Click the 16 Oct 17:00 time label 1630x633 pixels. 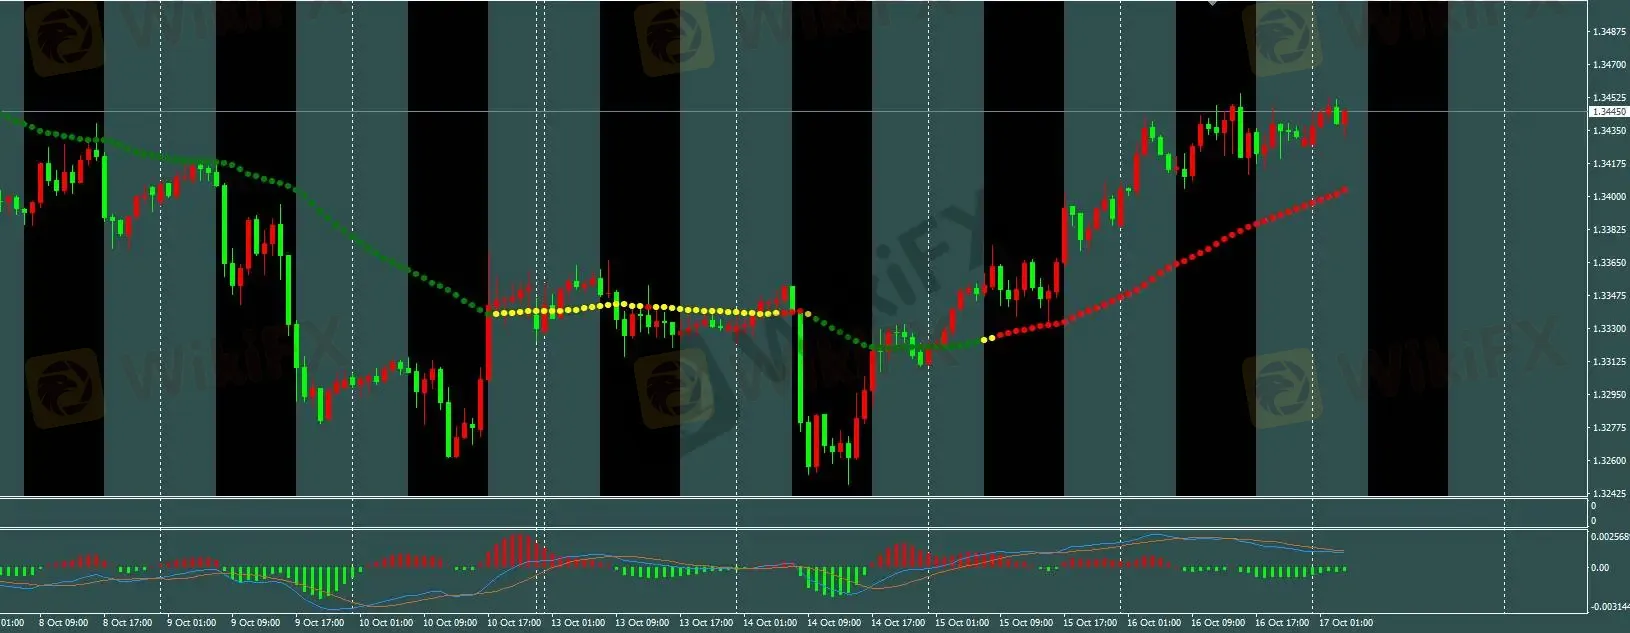1282,623
